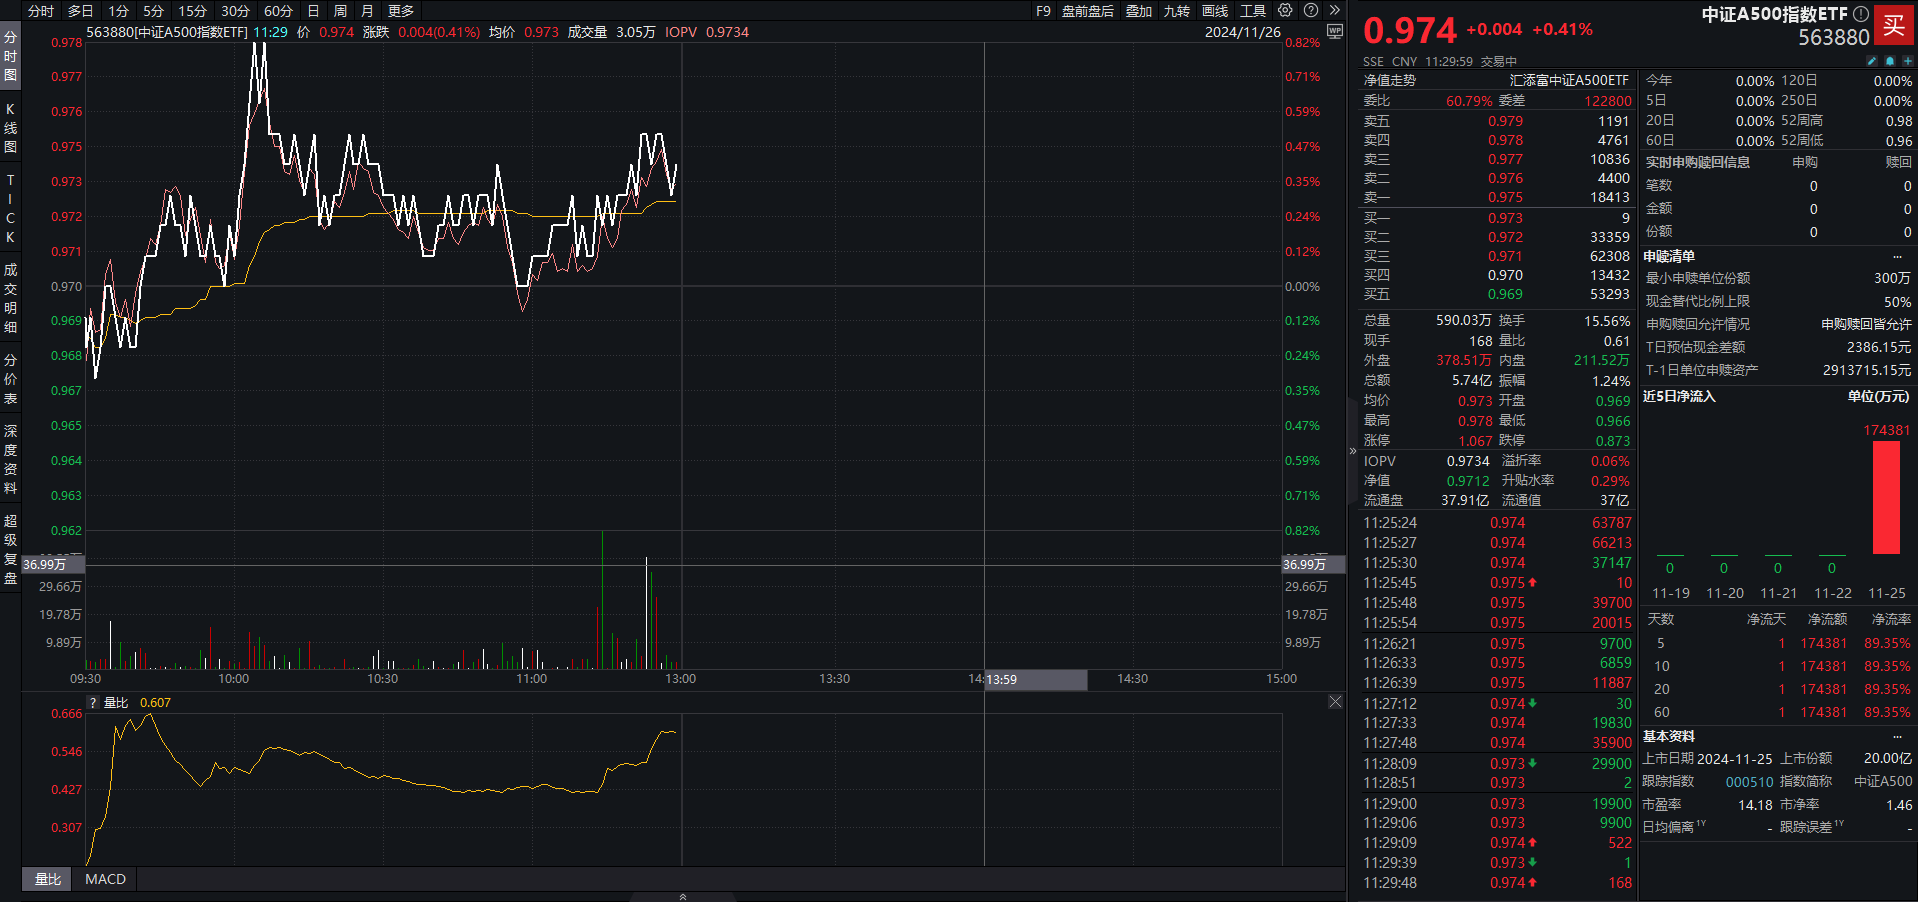Click the red 11-25 net inflow bar
The width and height of the screenshot is (1918, 902).
click(1886, 497)
